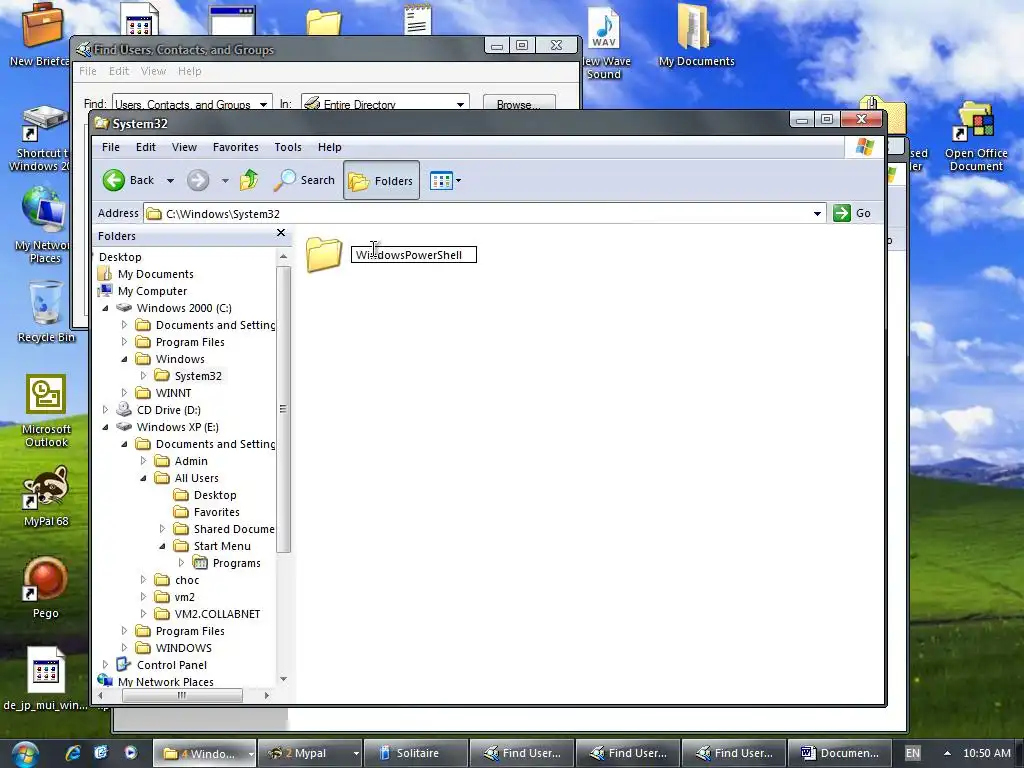Launch the MyPal 68 desktop shortcut
The width and height of the screenshot is (1024, 768).
point(46,496)
